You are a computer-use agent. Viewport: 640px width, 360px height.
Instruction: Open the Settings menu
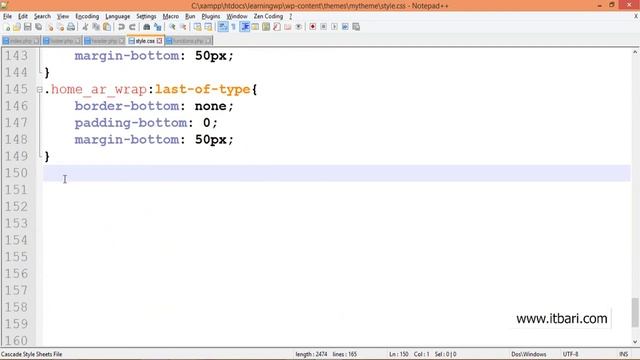[146, 16]
